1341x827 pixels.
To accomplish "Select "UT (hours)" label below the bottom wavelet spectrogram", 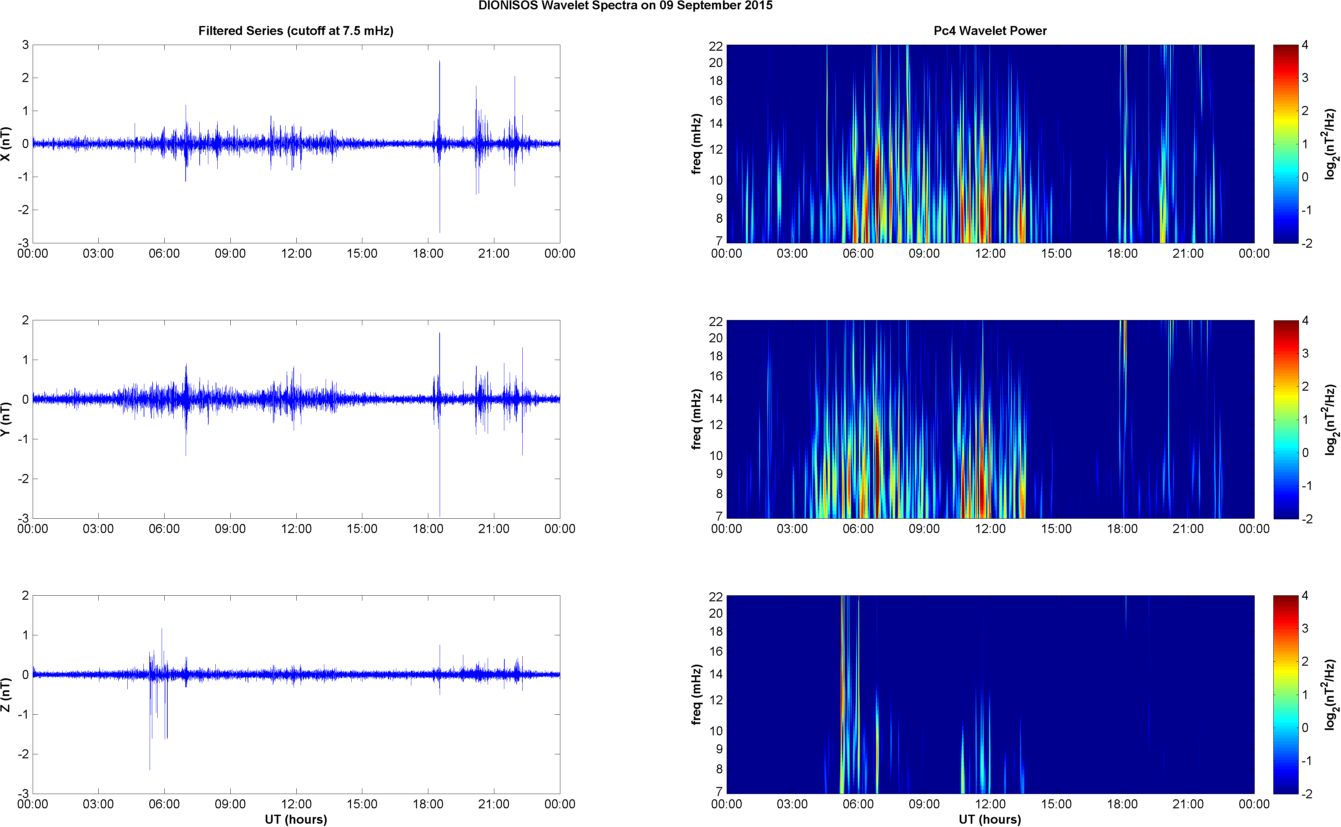I will tap(990, 820).
